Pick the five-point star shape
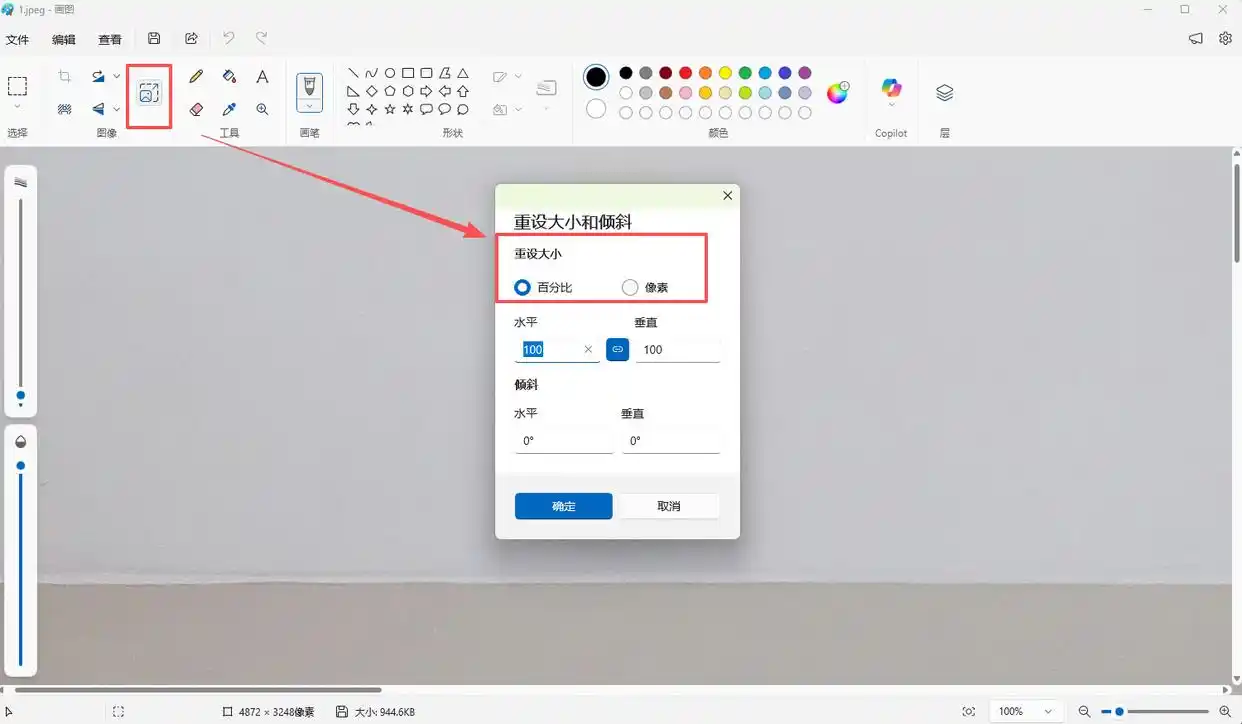Screen dimensions: 1242x724 click(390, 109)
